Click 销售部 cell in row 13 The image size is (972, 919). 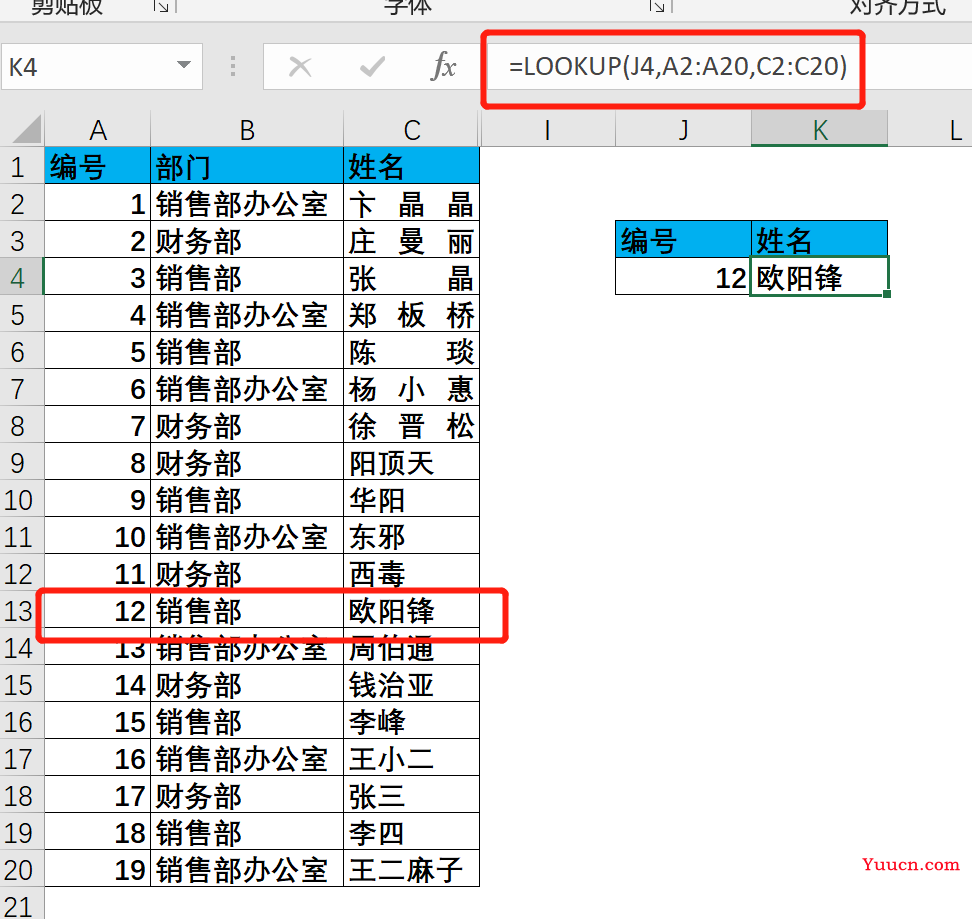247,610
